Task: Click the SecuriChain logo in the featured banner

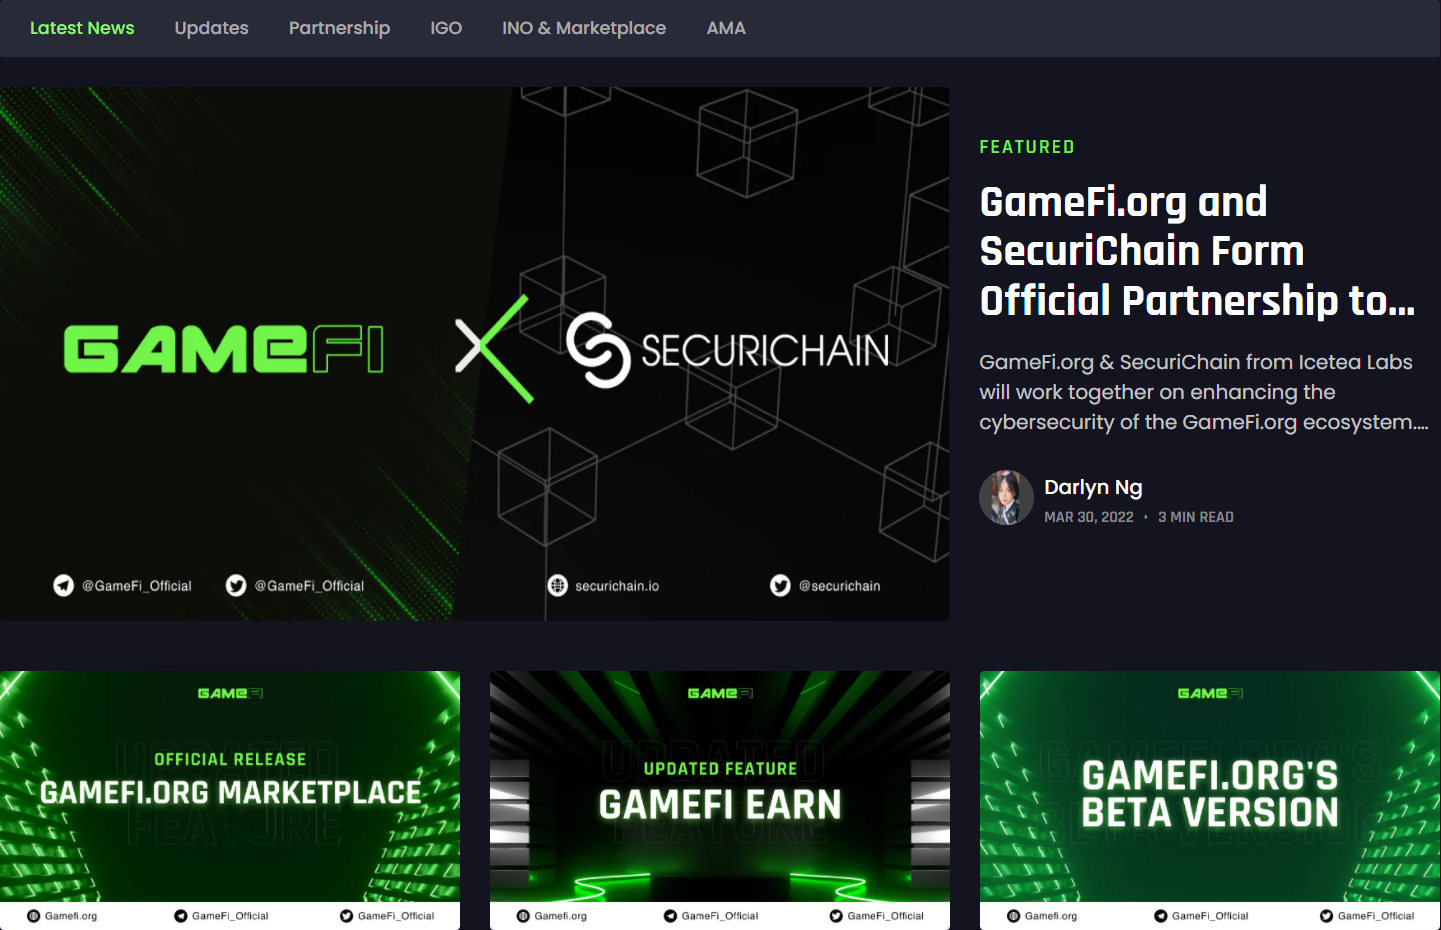Action: click(x=727, y=350)
